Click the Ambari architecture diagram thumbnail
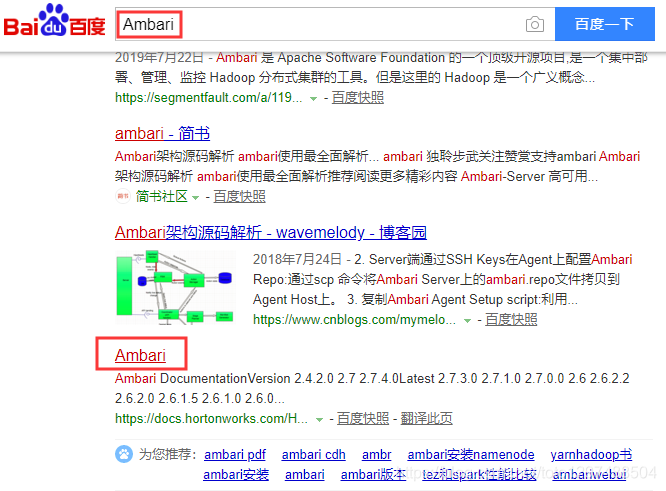 tap(175, 288)
